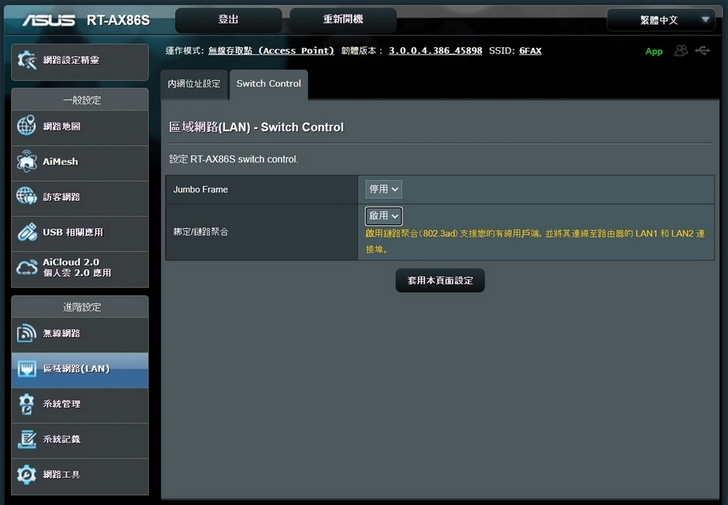Open the Network Map globe icon
728x505 pixels.
pos(27,127)
